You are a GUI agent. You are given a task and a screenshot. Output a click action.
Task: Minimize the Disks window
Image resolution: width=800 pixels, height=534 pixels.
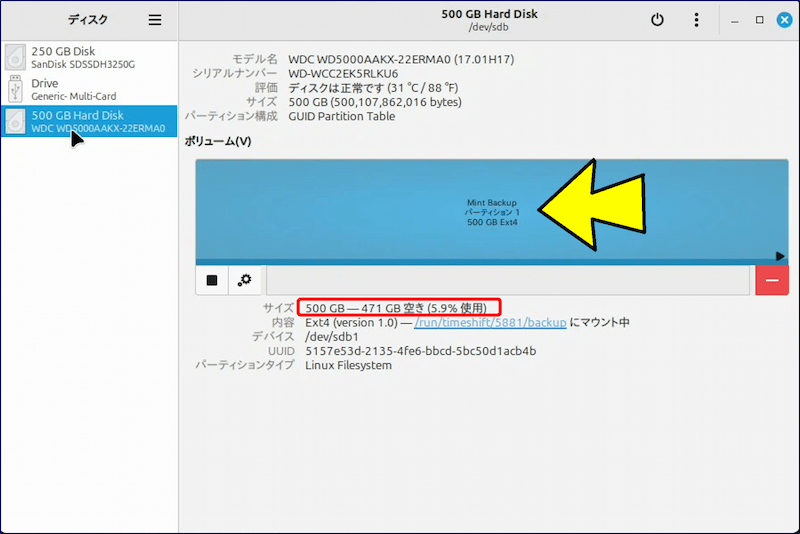735,20
